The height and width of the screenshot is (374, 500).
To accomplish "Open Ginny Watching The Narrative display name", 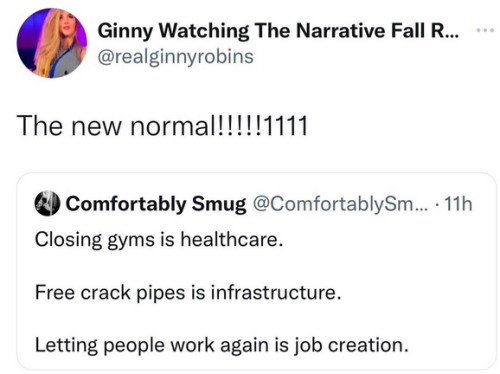I will 278,31.
